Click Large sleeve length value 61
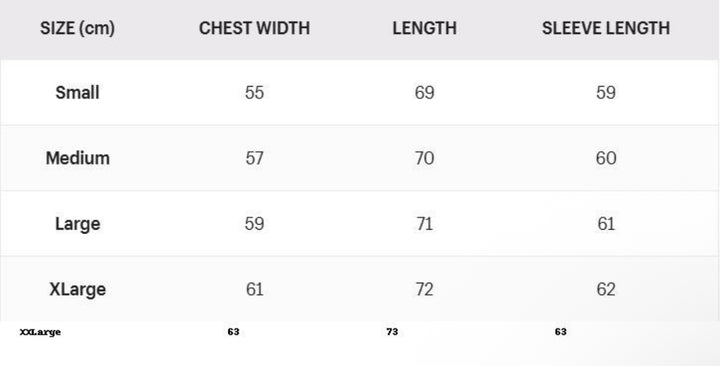This screenshot has height=366, width=720. tap(606, 224)
